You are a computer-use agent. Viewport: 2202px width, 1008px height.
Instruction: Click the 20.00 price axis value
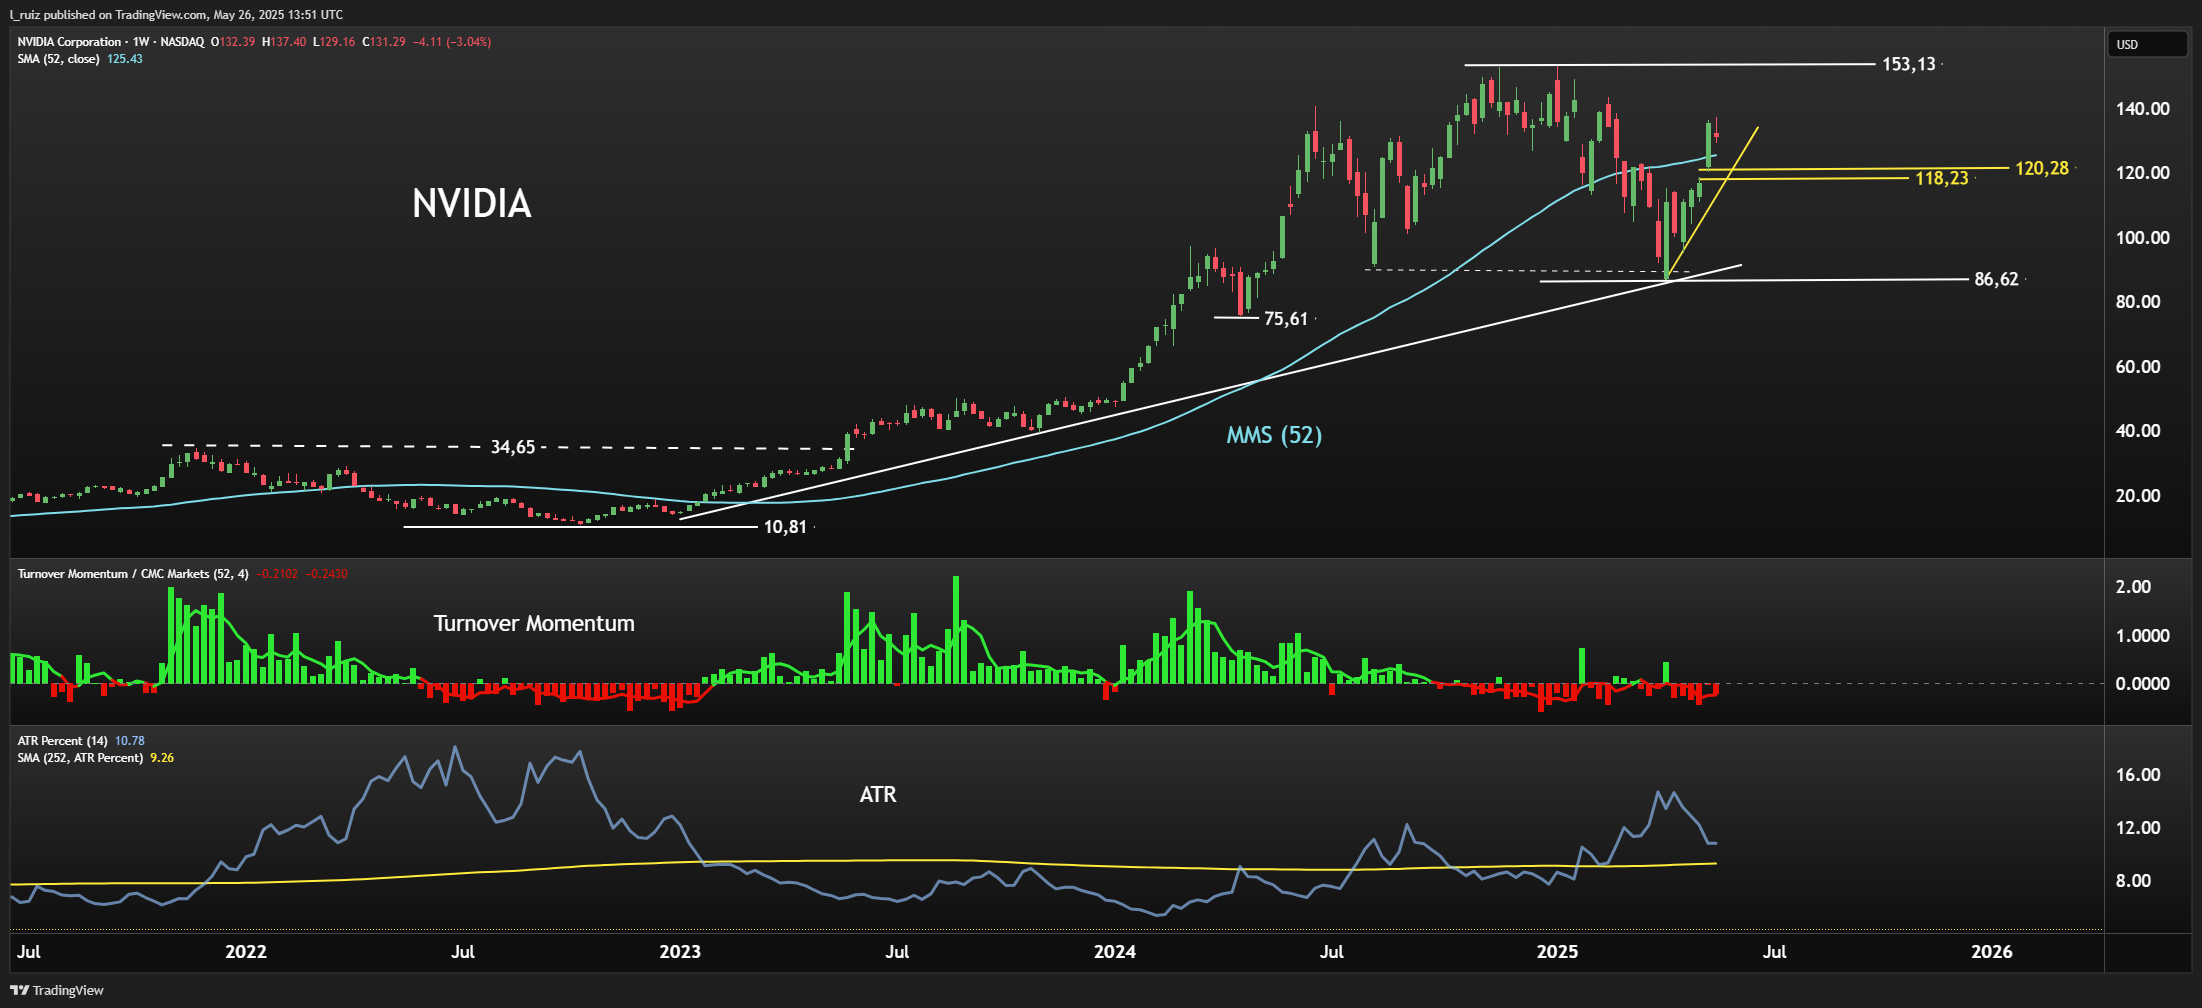tap(2138, 496)
